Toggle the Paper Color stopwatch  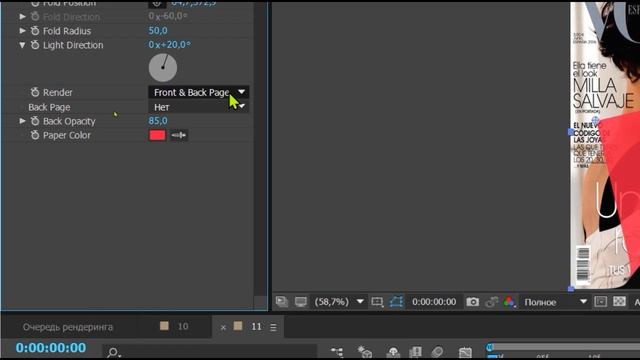click(35, 135)
